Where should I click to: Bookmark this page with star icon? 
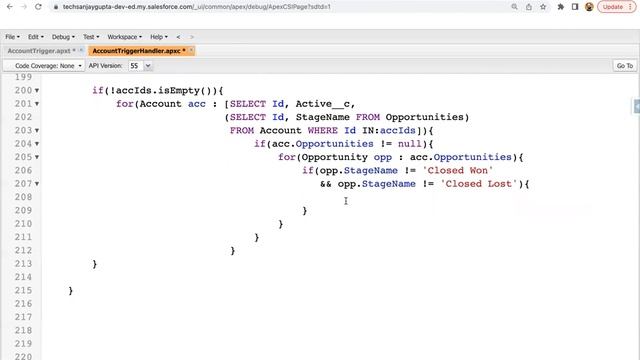click(543, 7)
